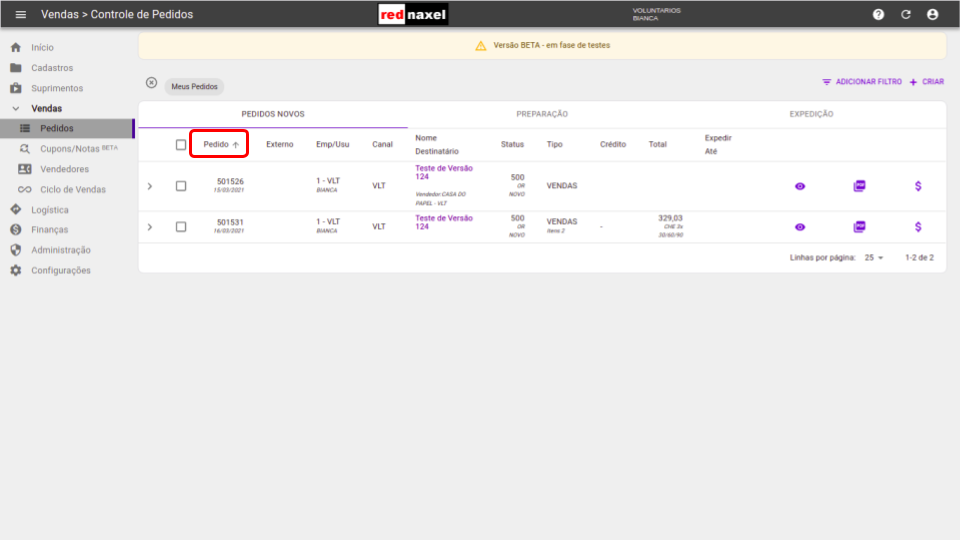This screenshot has width=960, height=540.
Task: Click the Nome Destinatário column header
Action: (437, 144)
